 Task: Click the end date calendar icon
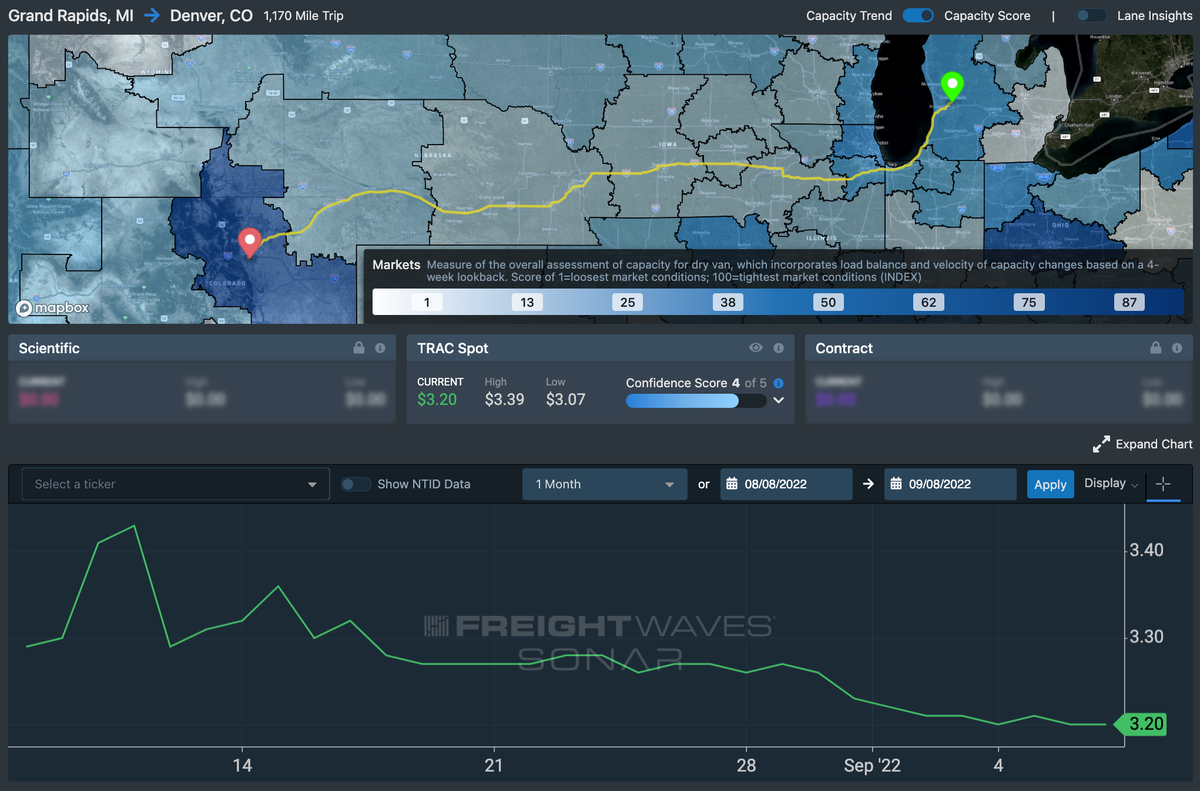pos(896,484)
